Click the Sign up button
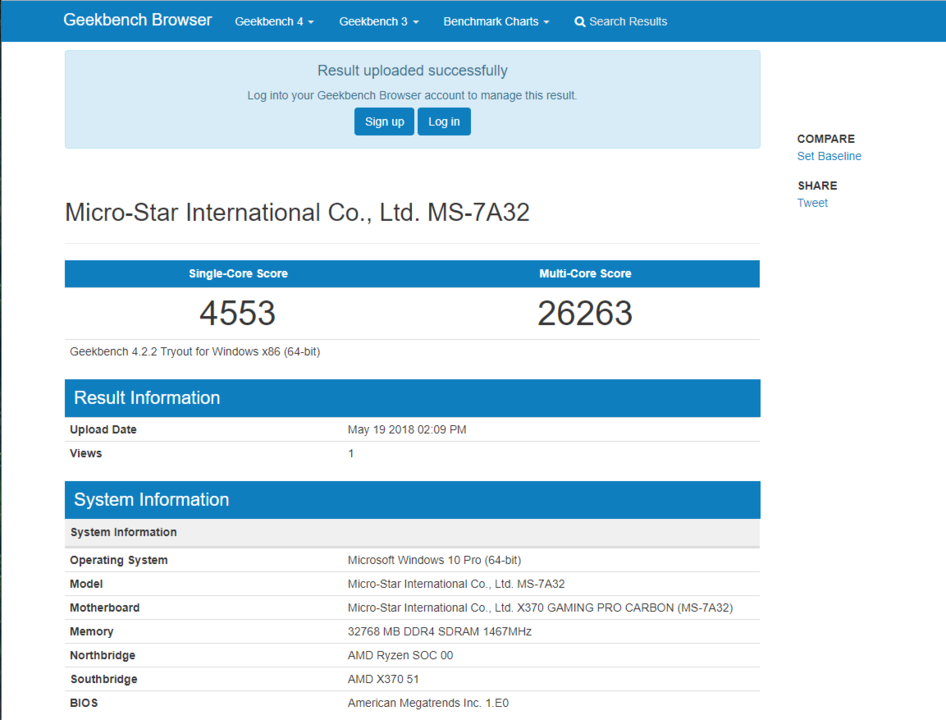 click(x=384, y=121)
